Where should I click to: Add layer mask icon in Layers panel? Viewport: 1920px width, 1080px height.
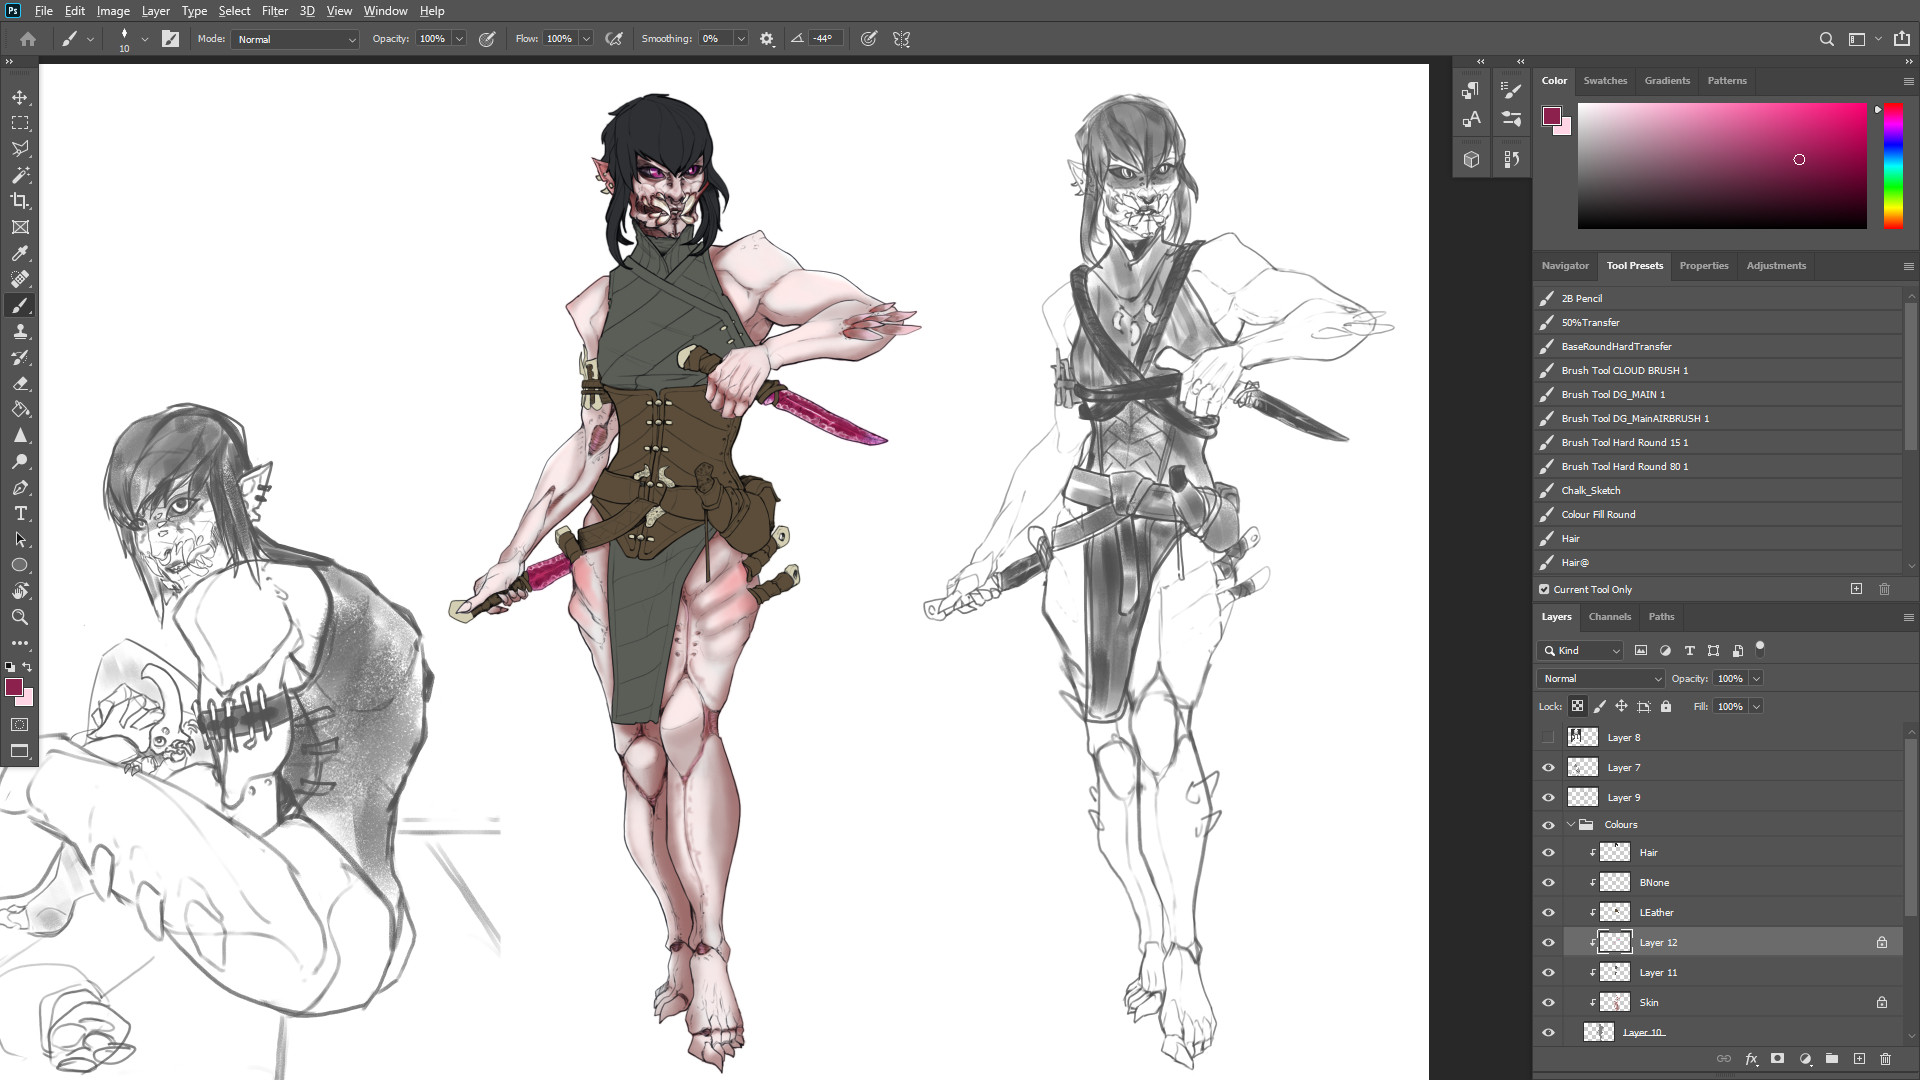(1777, 1058)
